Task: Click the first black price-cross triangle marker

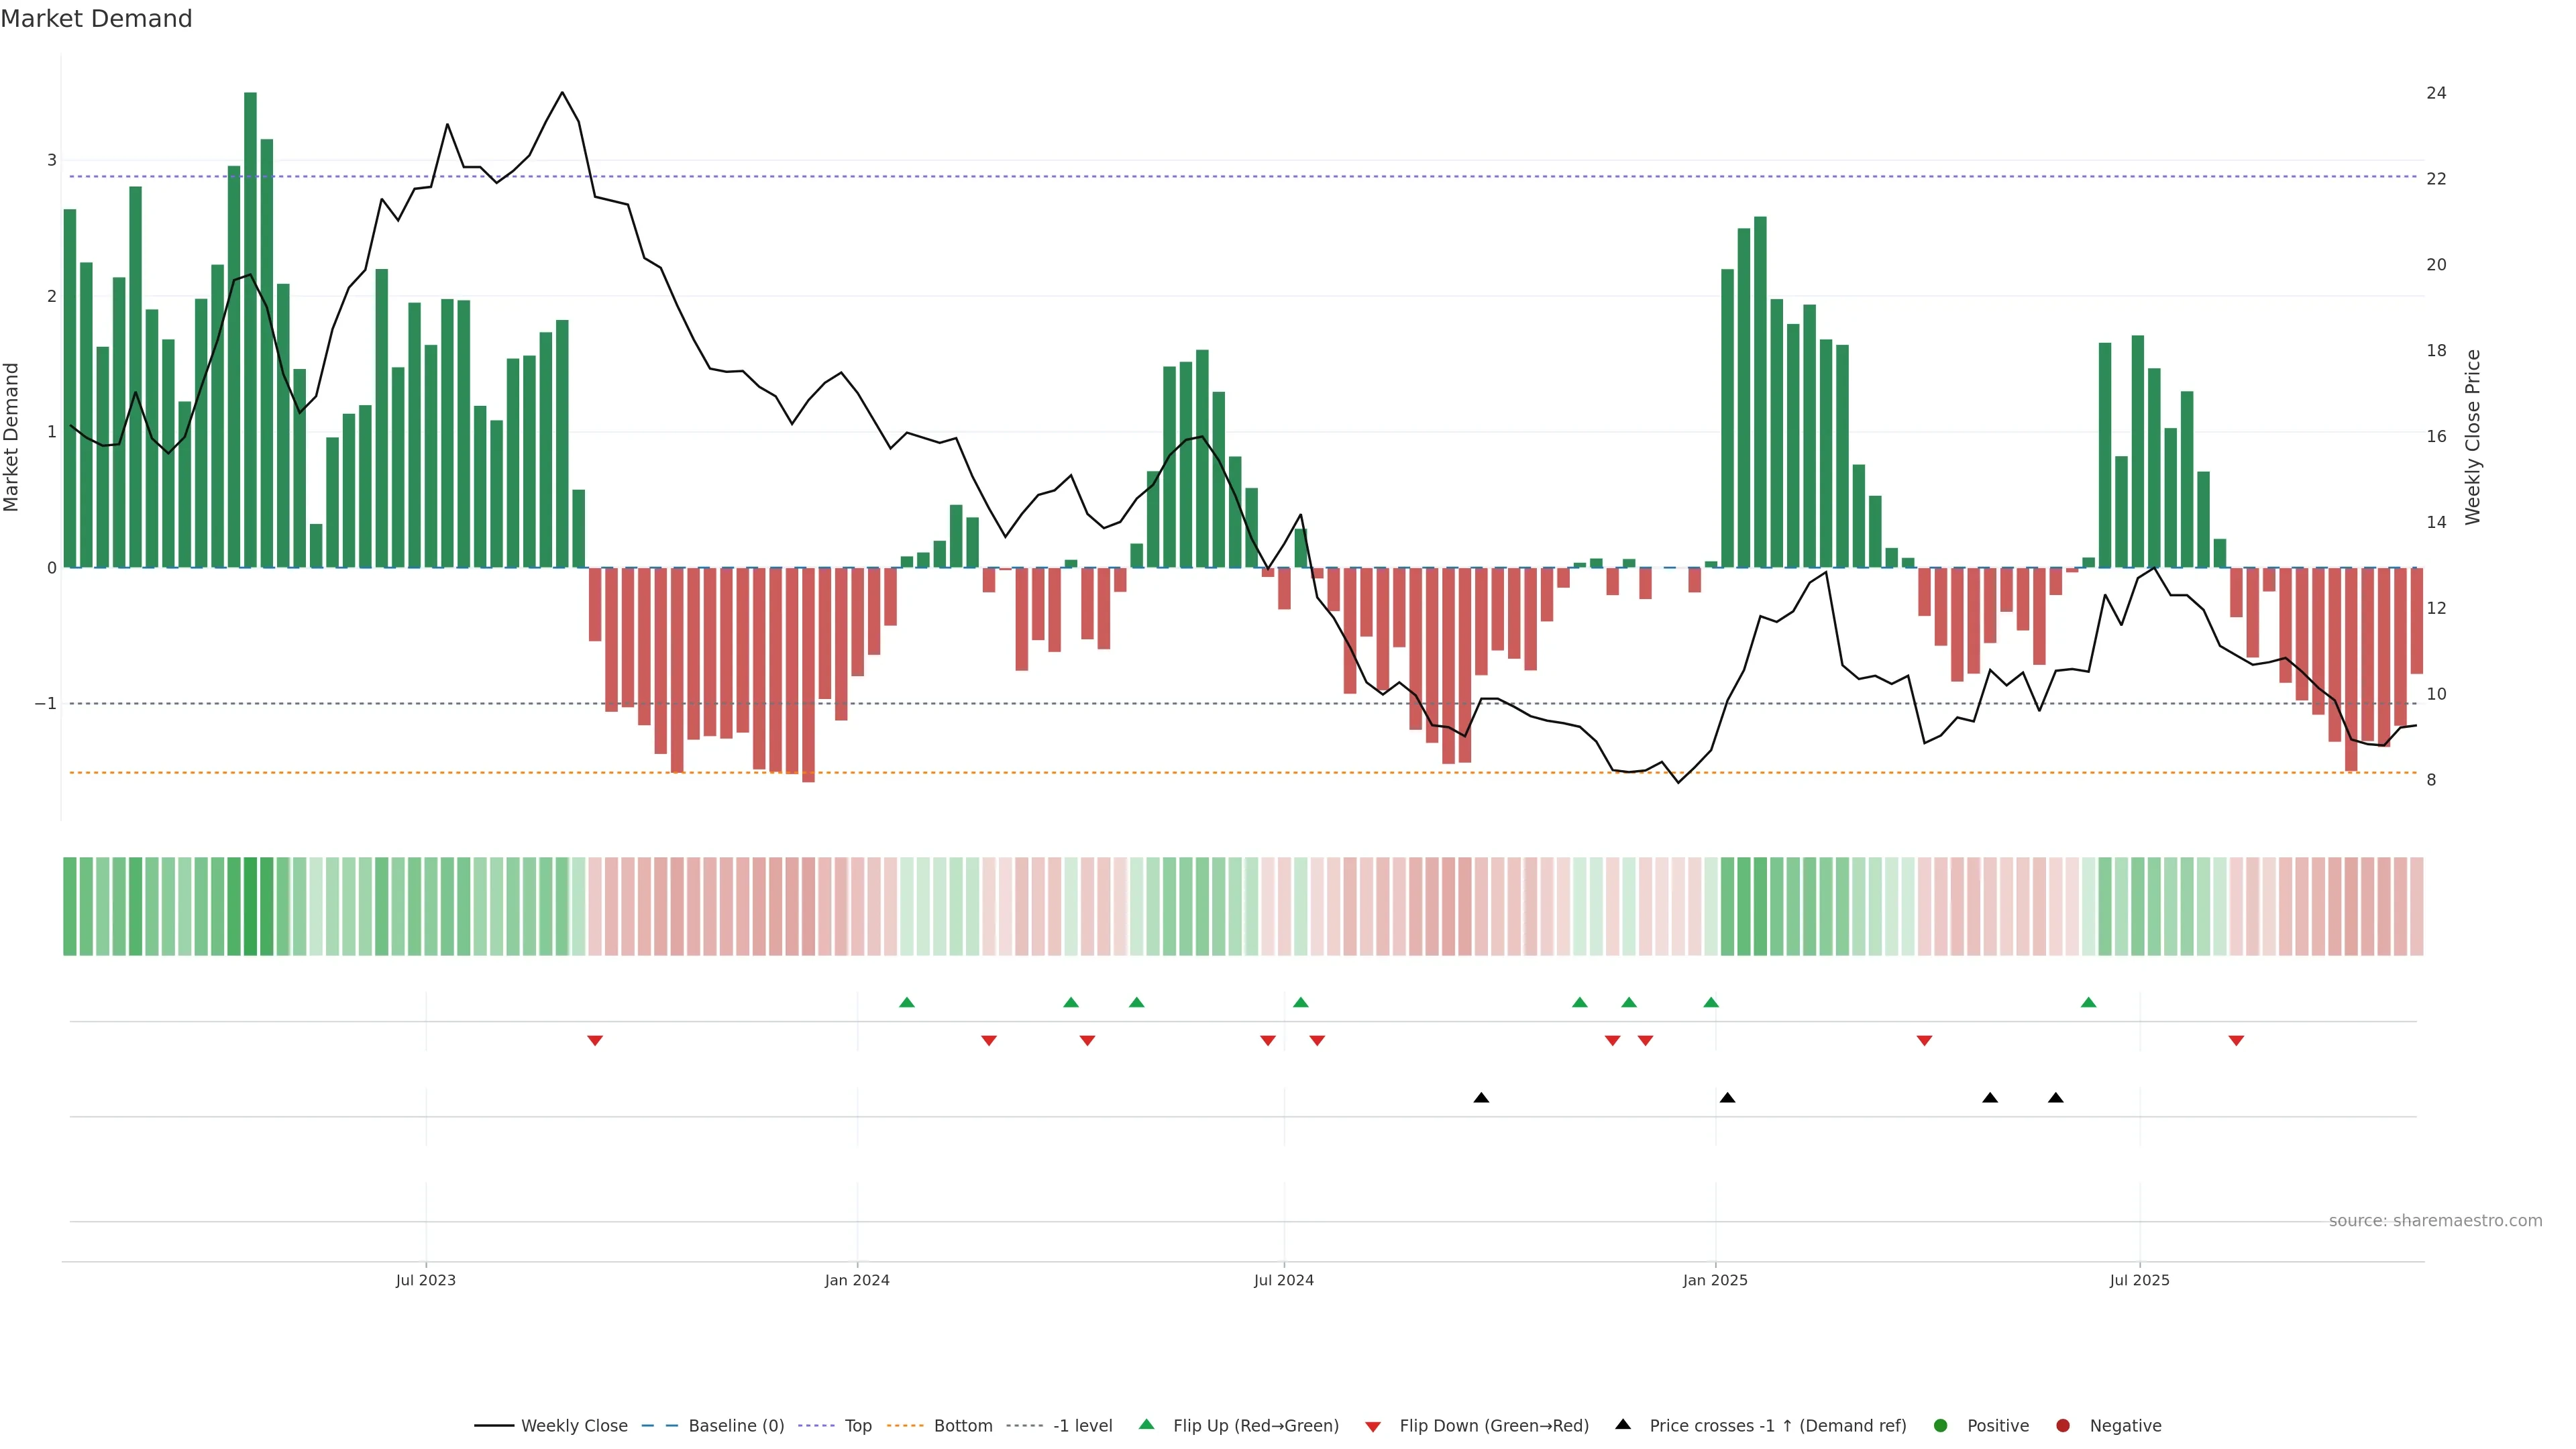Action: point(1481,1098)
